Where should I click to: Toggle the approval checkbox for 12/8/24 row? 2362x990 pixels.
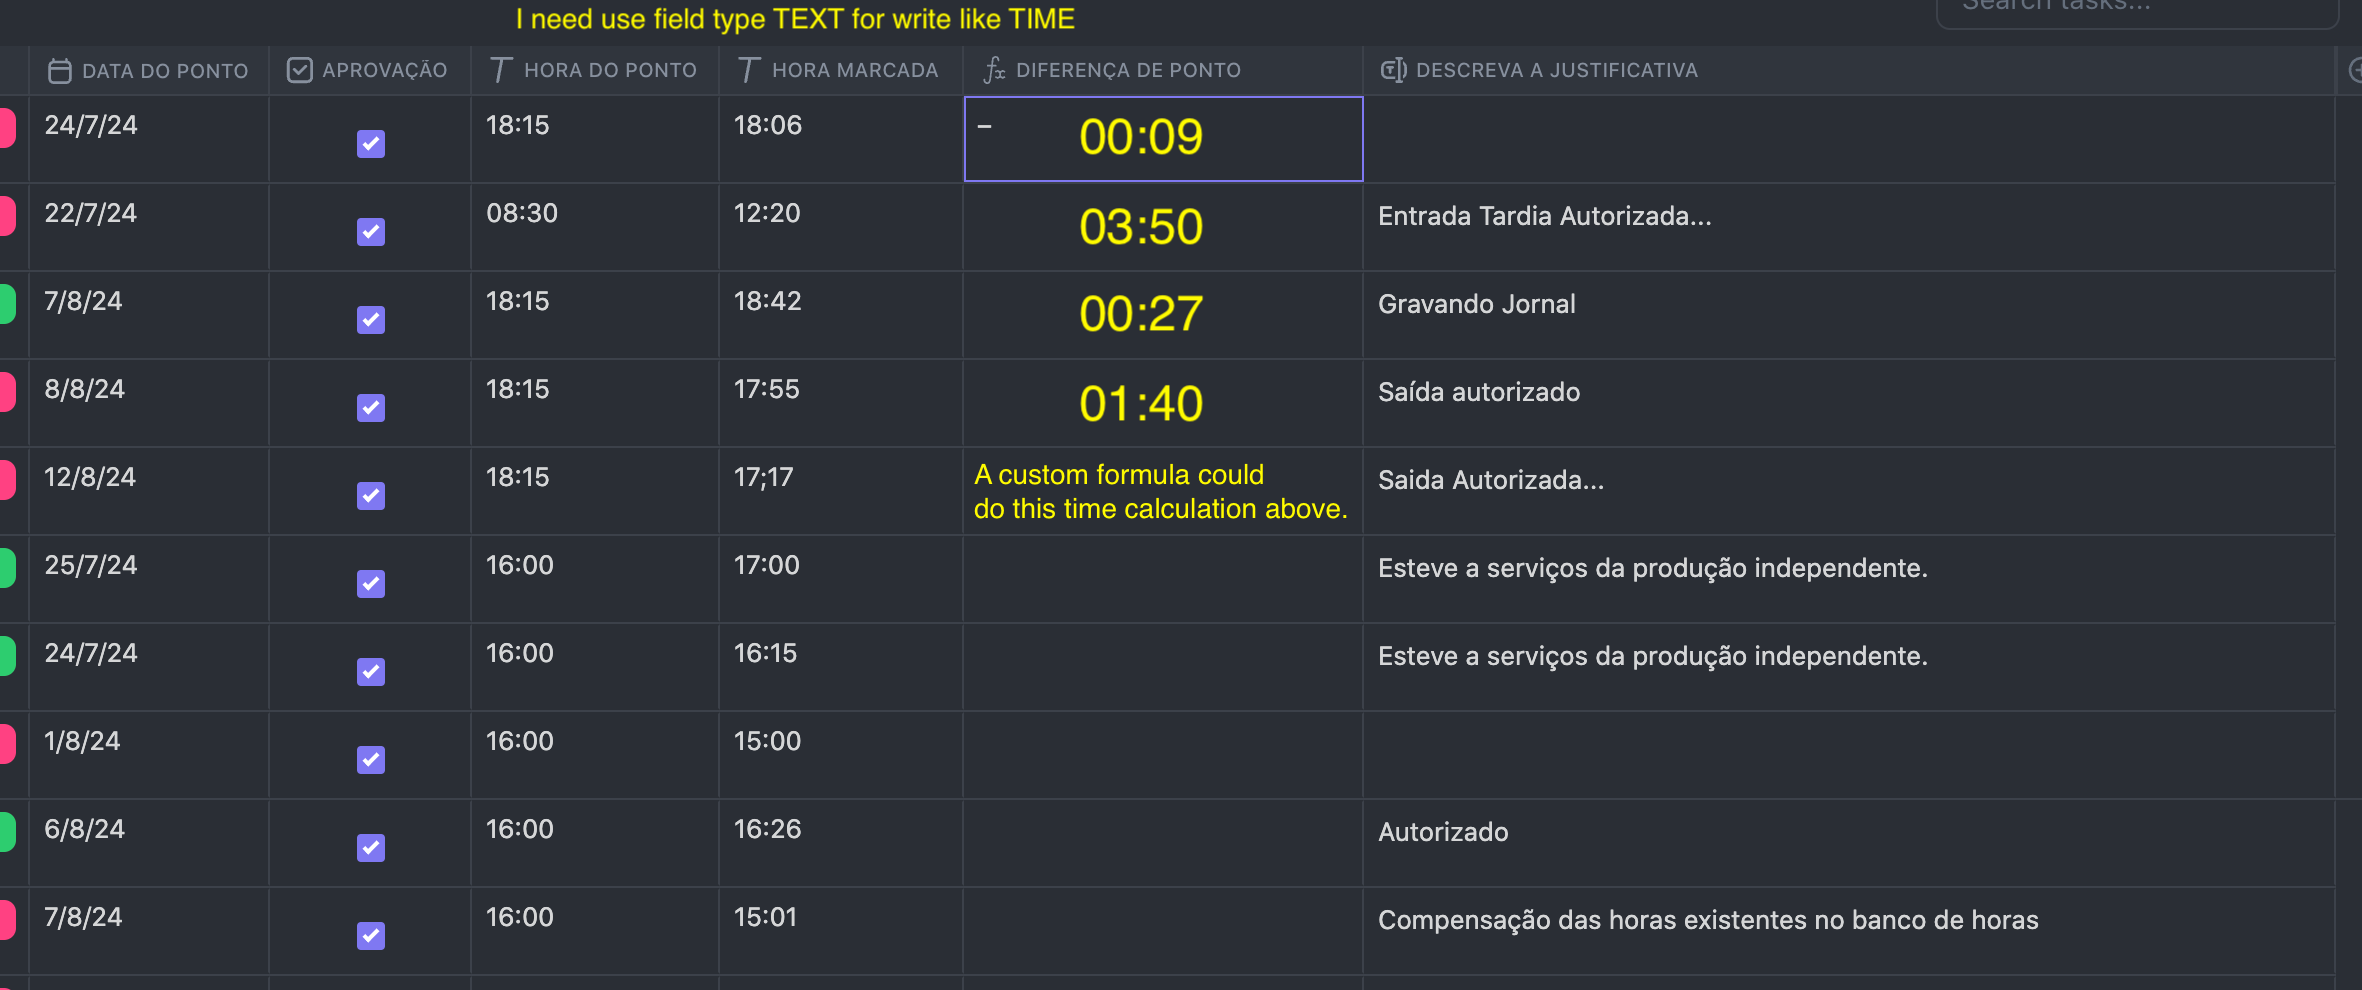coord(371,496)
